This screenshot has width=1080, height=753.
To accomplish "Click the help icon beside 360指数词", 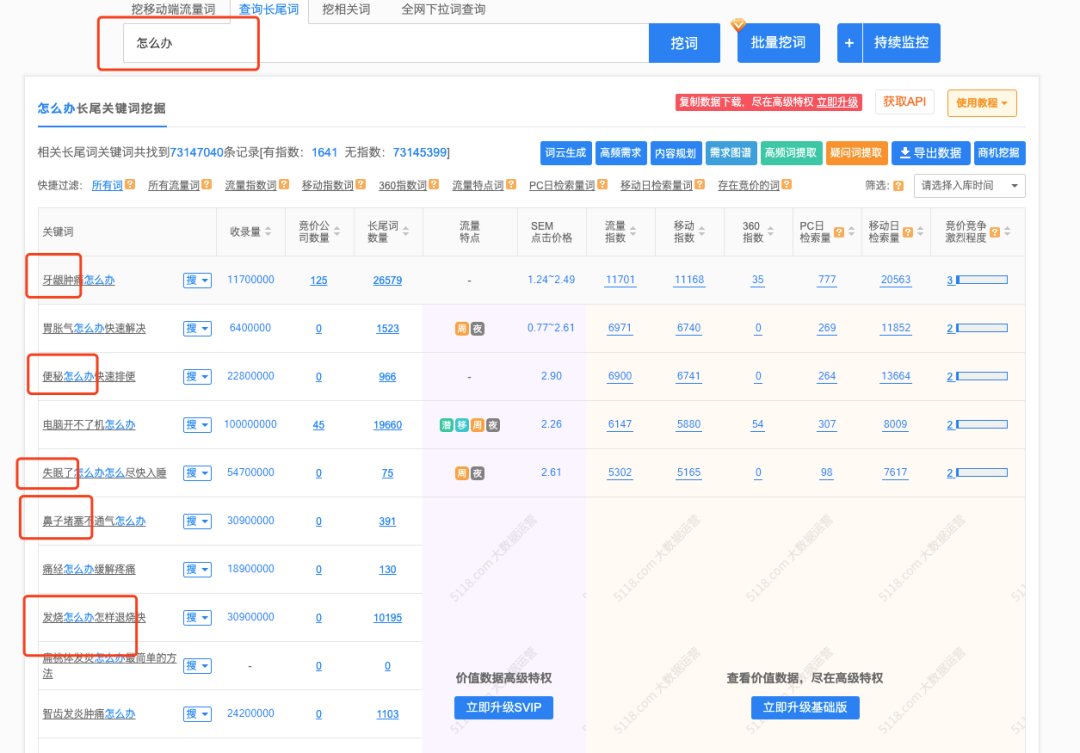I will coord(434,185).
